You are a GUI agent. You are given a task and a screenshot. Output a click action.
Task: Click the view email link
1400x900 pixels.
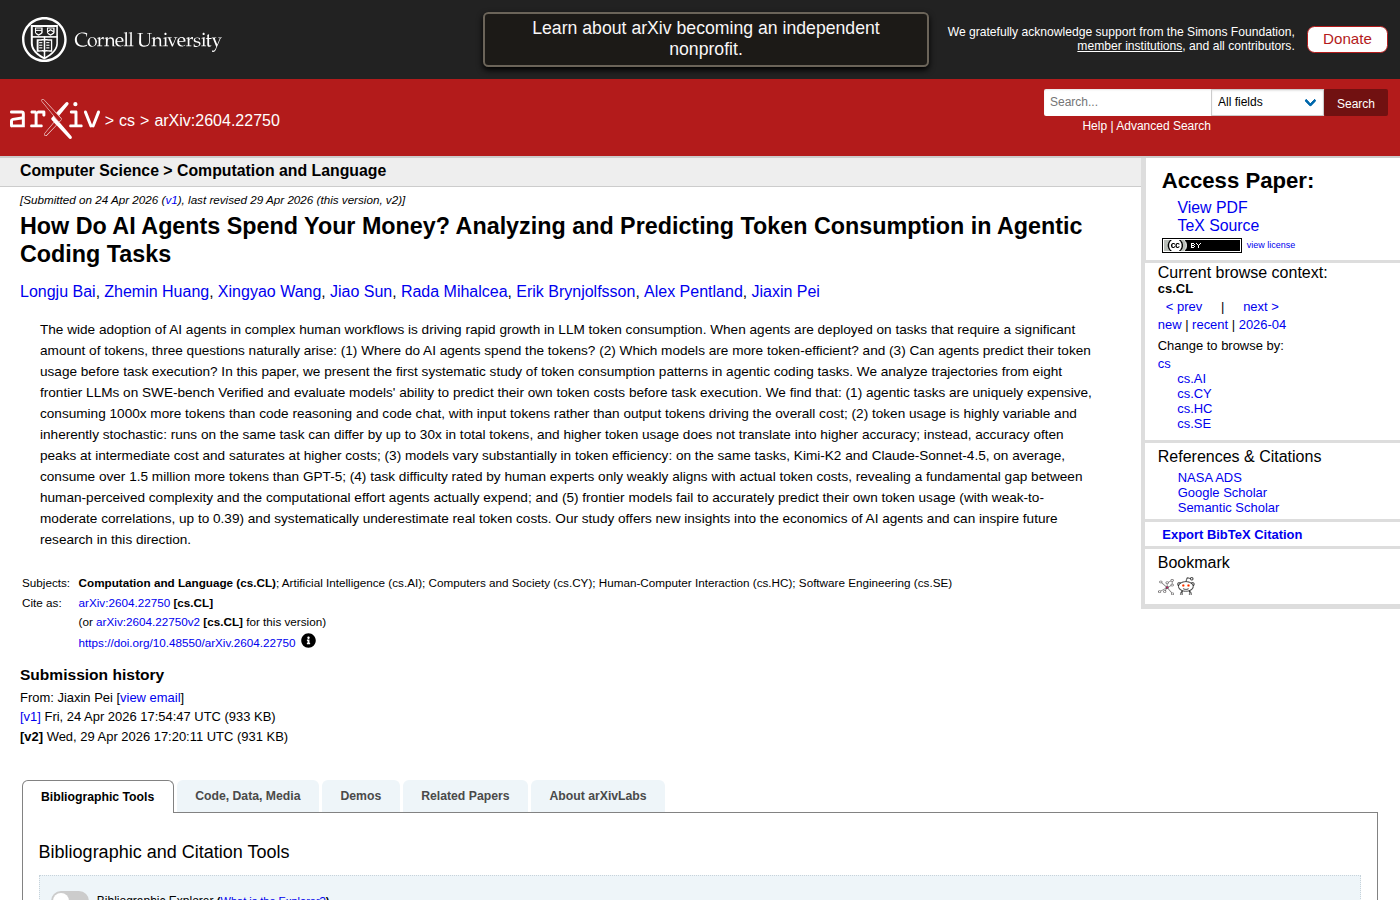click(150, 698)
